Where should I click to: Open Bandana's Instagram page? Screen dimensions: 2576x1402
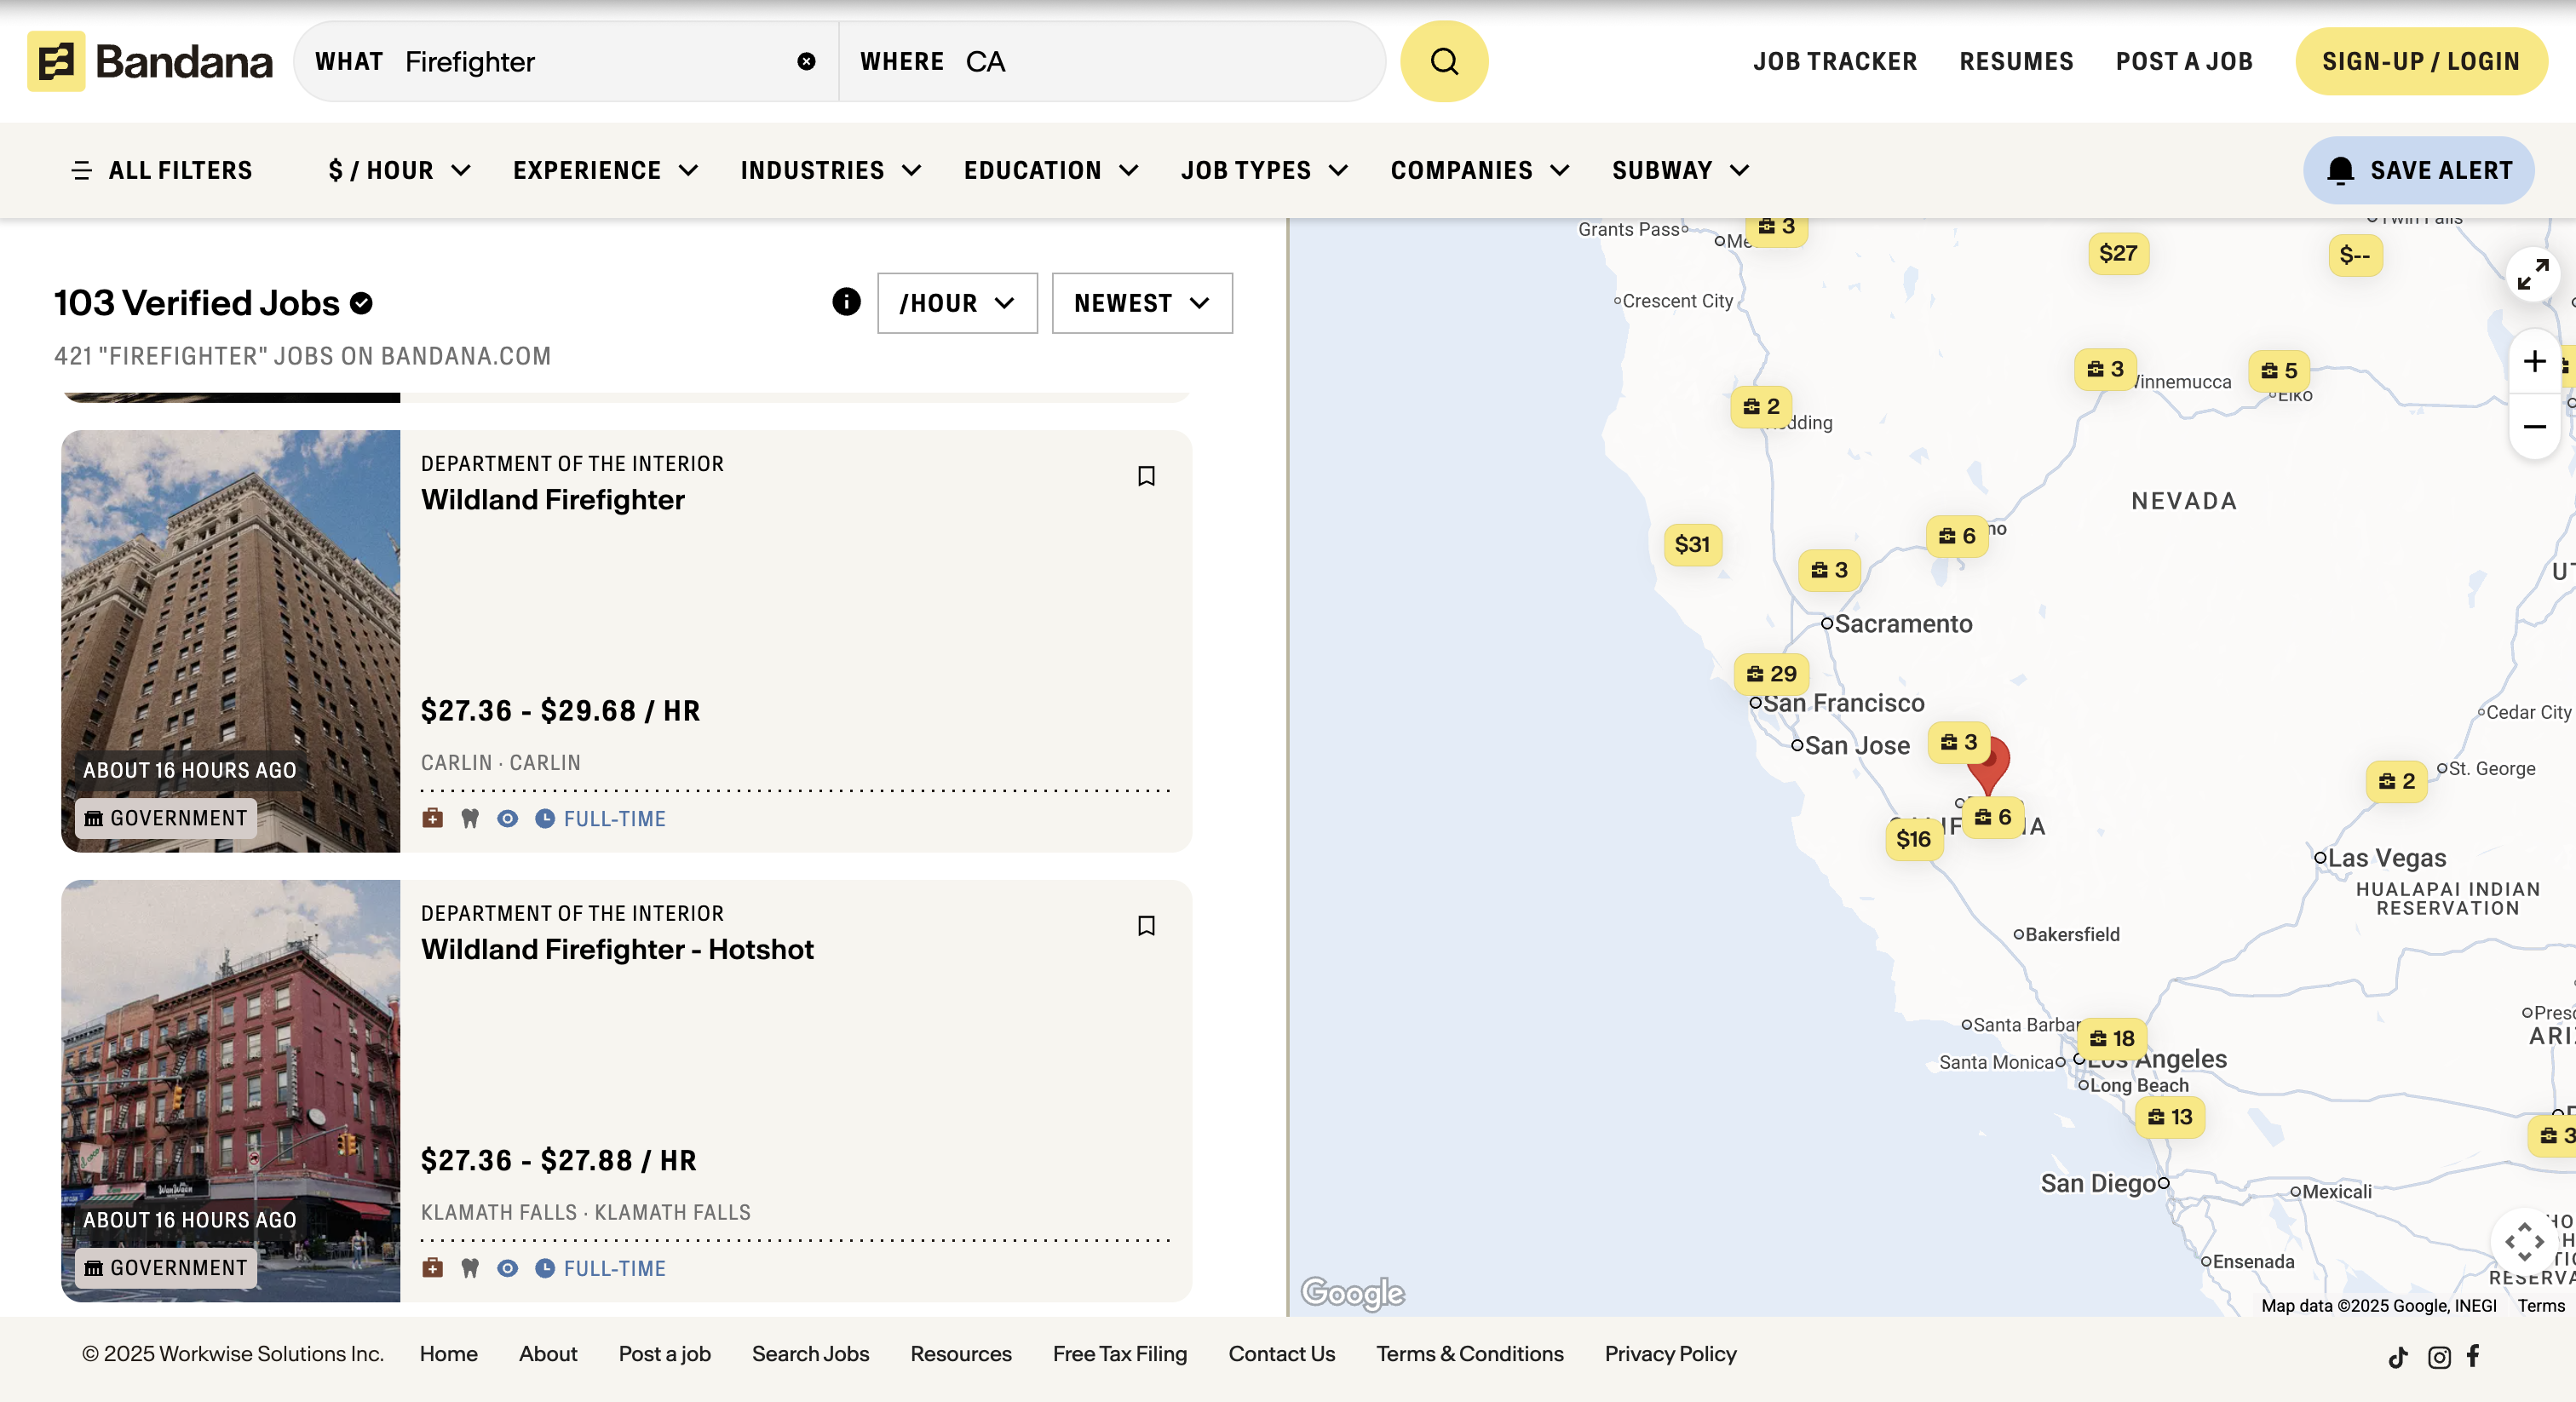[2438, 1357]
